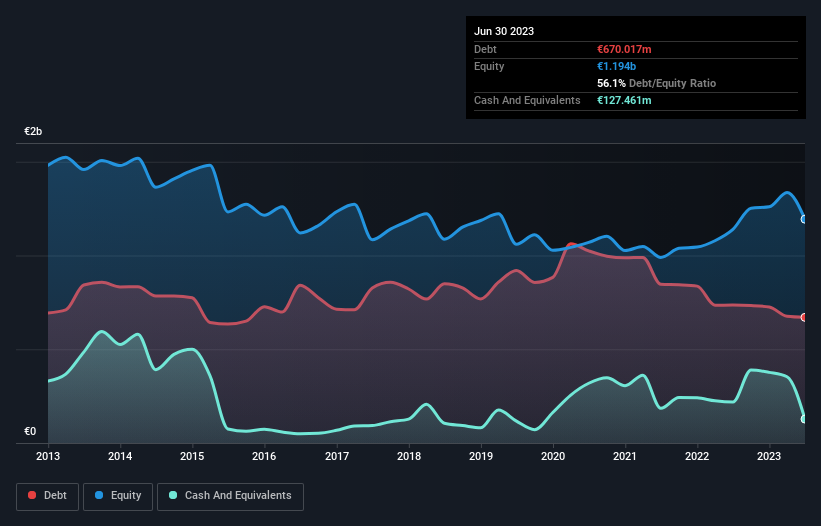Toggle the Debt legend button
The width and height of the screenshot is (821, 526).
tap(46, 495)
